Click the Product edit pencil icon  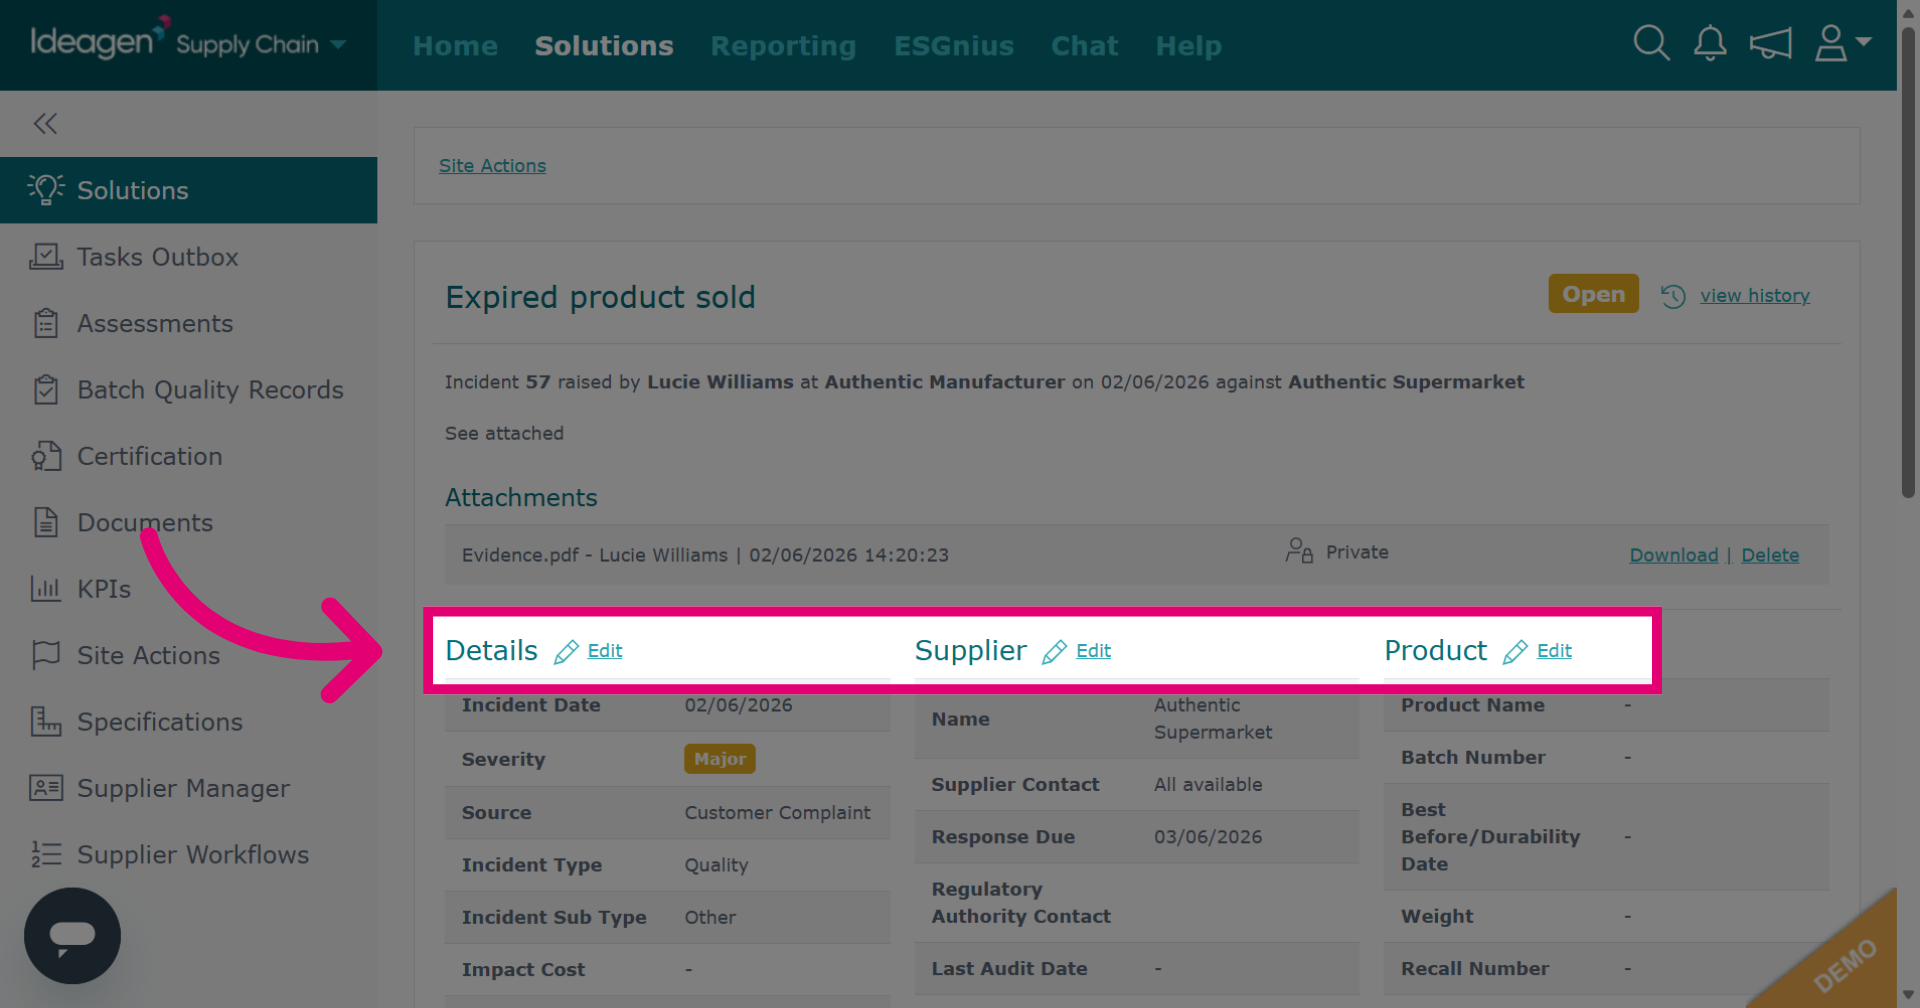(x=1515, y=652)
